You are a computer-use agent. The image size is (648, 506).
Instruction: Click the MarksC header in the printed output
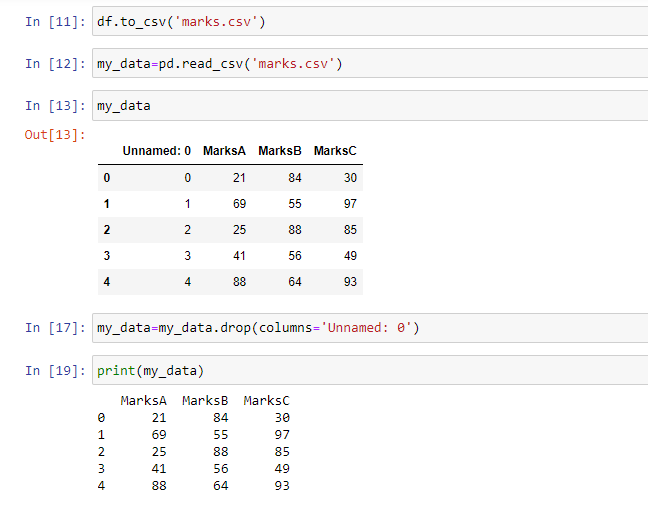[267, 401]
